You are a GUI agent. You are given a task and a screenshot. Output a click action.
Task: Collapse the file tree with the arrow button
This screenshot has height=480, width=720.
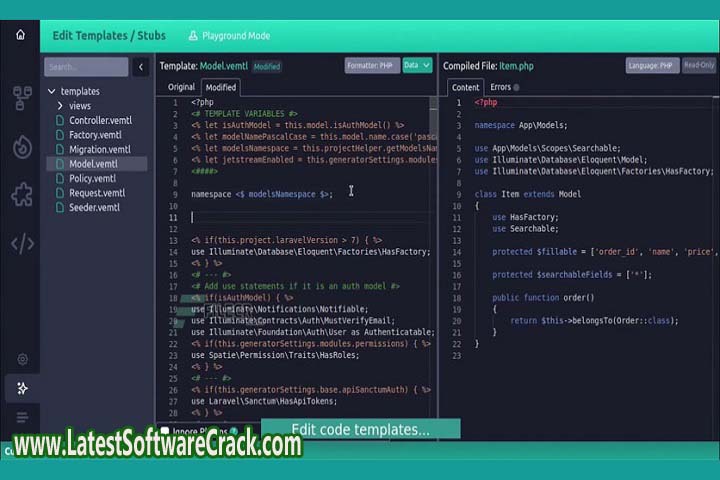pos(141,67)
